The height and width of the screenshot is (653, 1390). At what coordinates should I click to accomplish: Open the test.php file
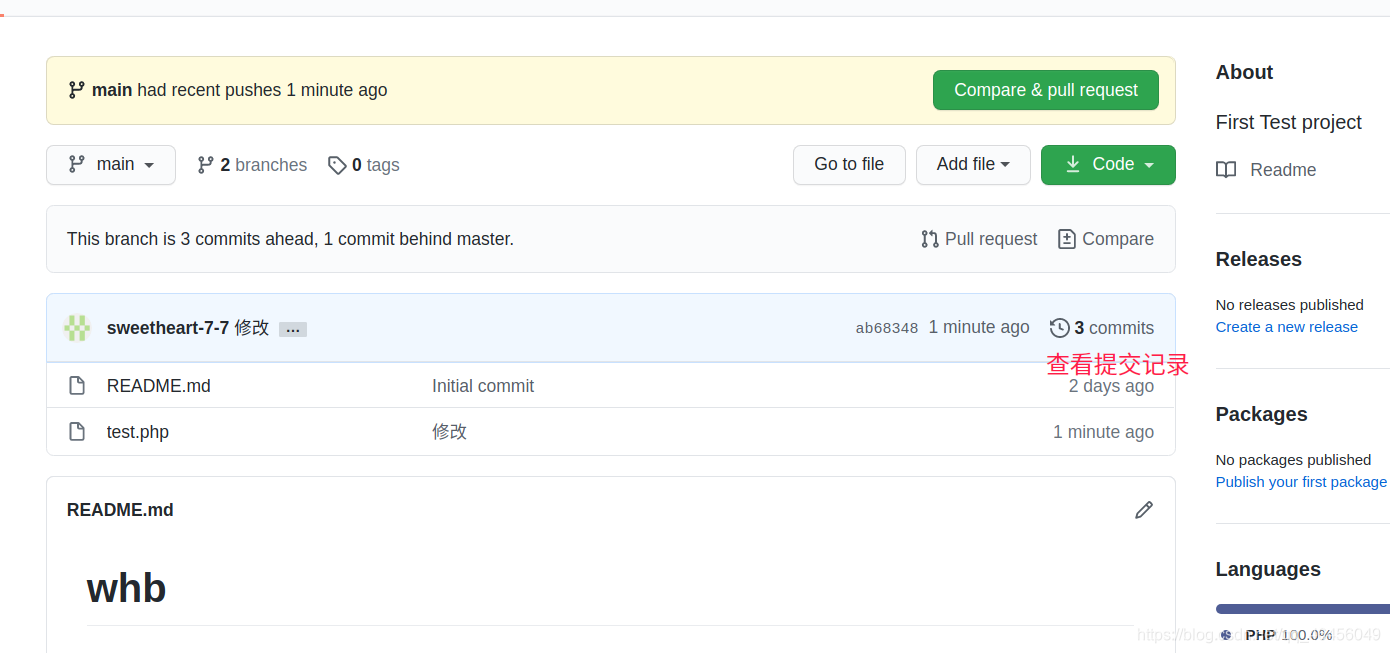pyautogui.click(x=138, y=432)
